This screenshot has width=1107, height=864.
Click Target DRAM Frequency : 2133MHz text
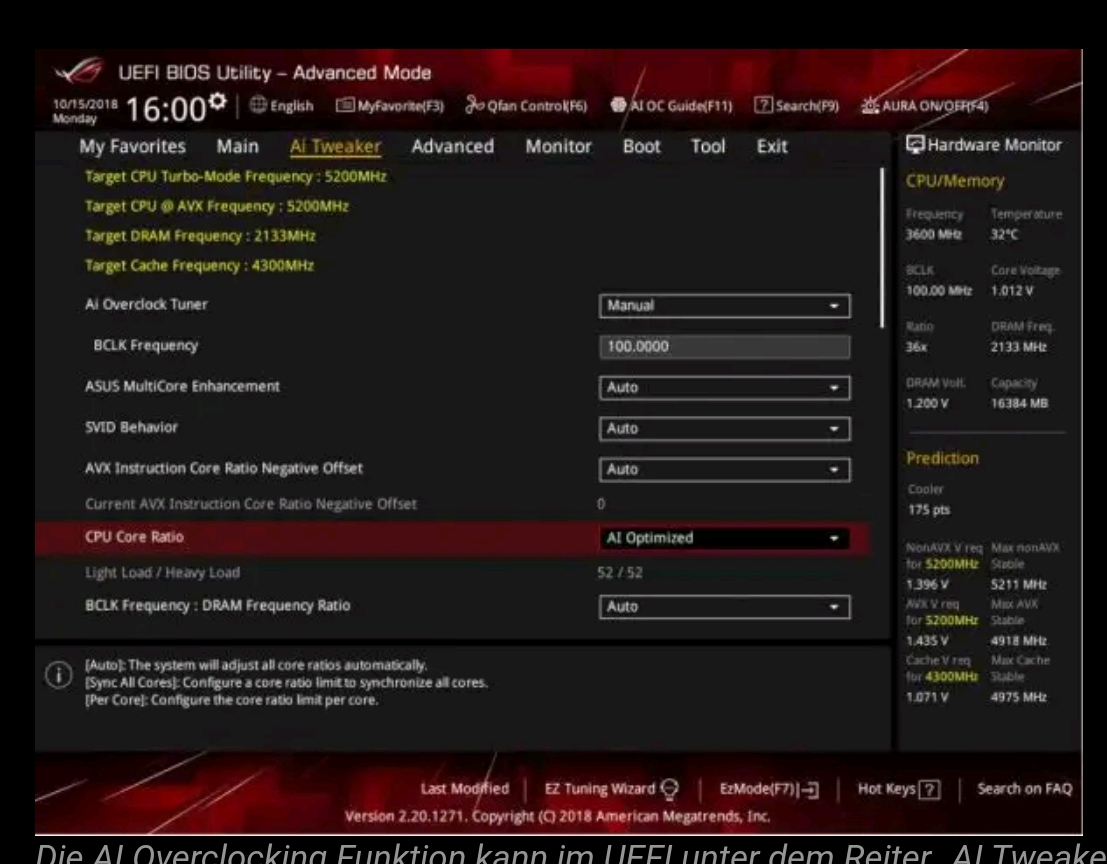pyautogui.click(x=200, y=236)
